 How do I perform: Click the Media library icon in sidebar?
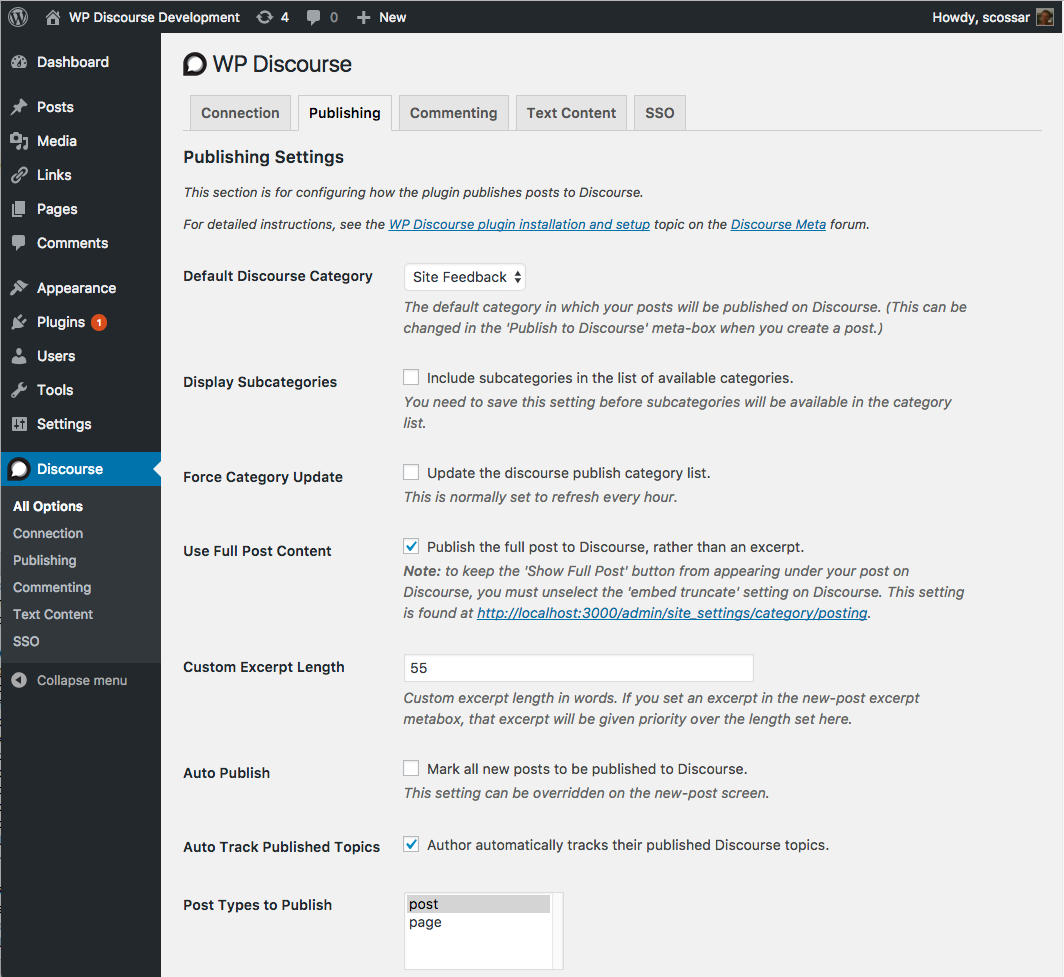(19, 141)
